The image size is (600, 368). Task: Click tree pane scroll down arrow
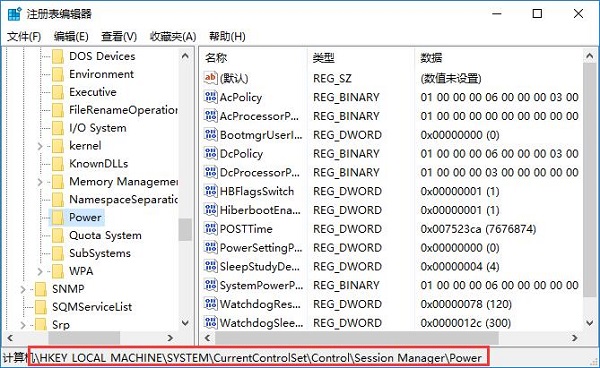(x=185, y=323)
